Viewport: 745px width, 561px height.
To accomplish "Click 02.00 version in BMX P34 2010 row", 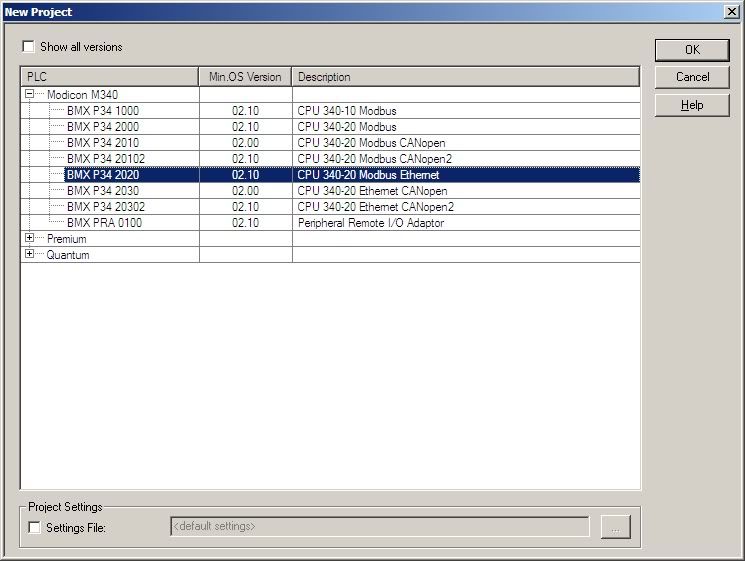I will tap(245, 143).
